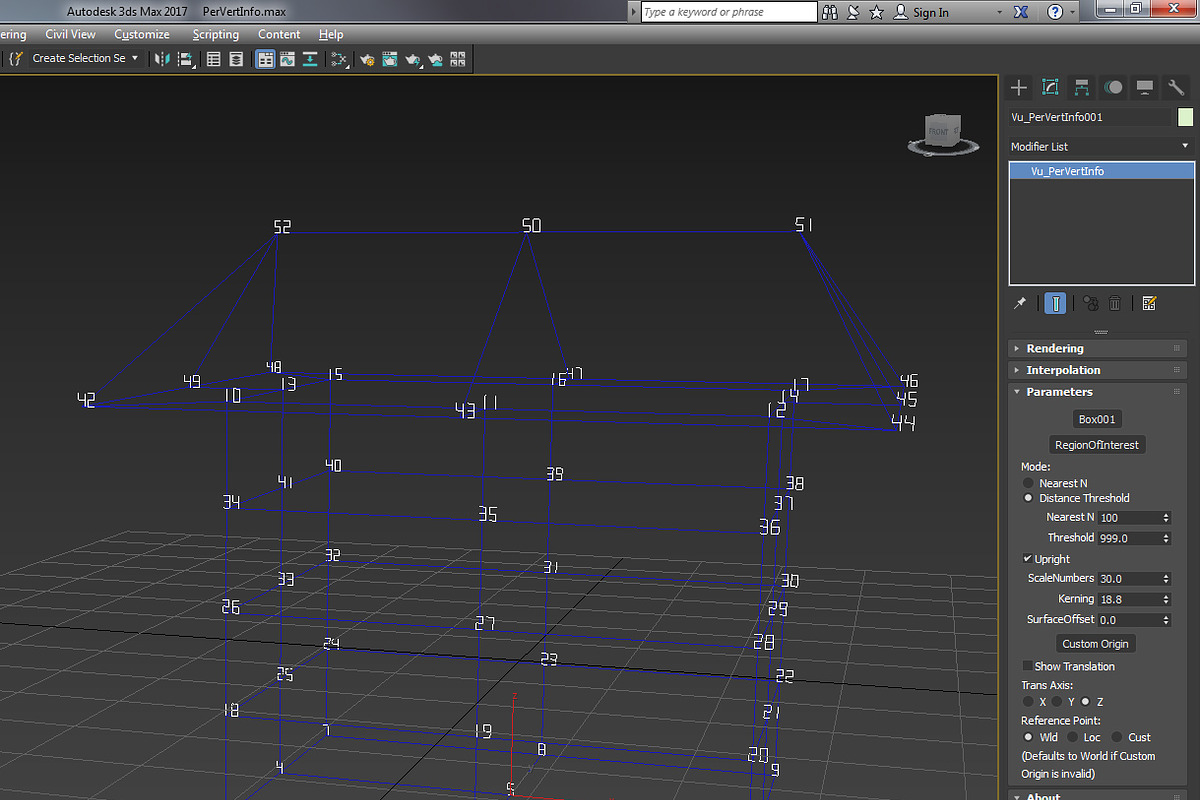The width and height of the screenshot is (1200, 800).
Task: Open the Rendered Frame Window icon
Action: 389,59
